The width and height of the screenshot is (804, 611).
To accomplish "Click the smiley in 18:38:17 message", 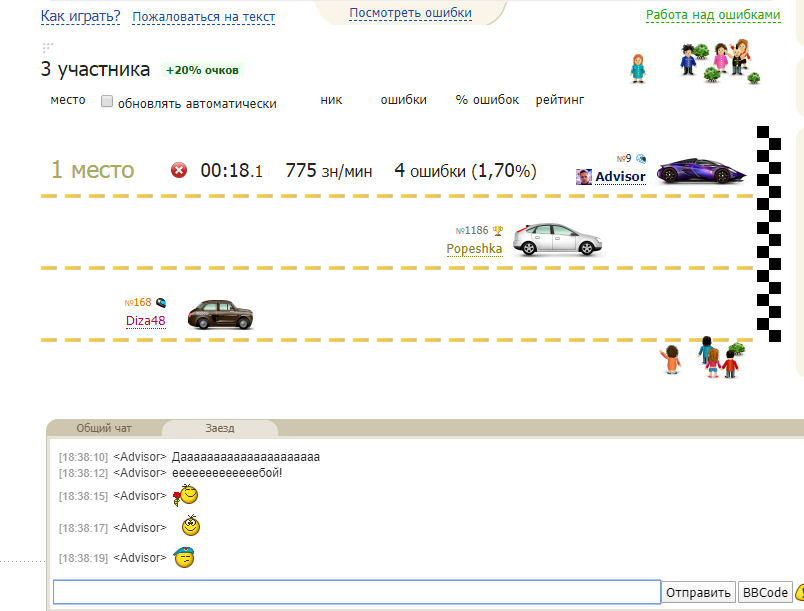I will point(191,526).
